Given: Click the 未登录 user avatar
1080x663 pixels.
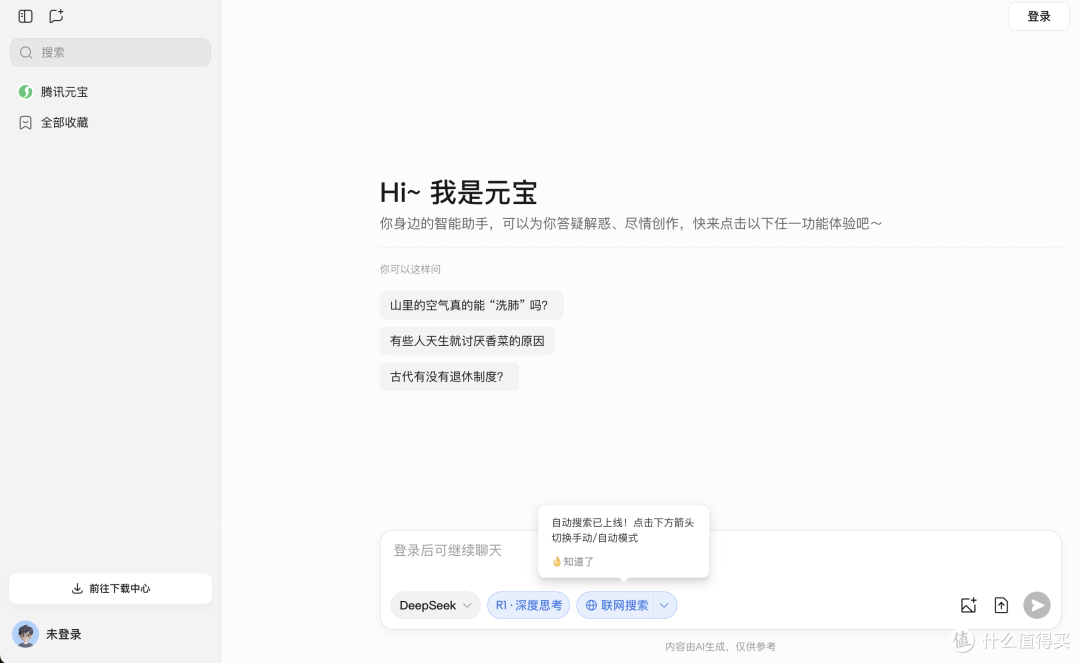Looking at the screenshot, I should click(25, 634).
